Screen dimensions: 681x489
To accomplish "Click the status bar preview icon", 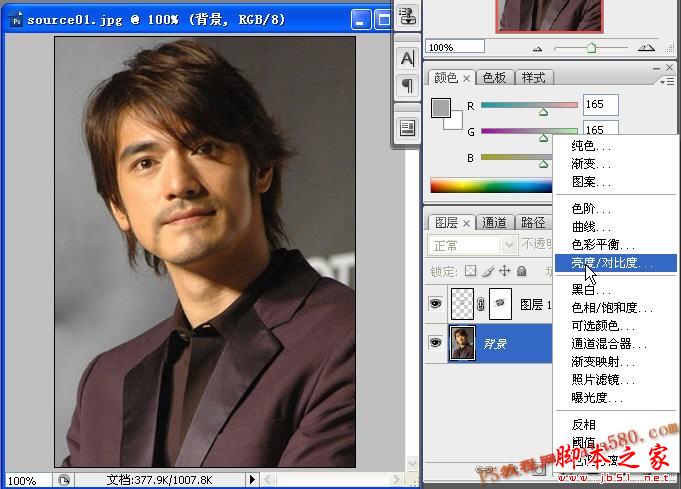I will pyautogui.click(x=64, y=480).
